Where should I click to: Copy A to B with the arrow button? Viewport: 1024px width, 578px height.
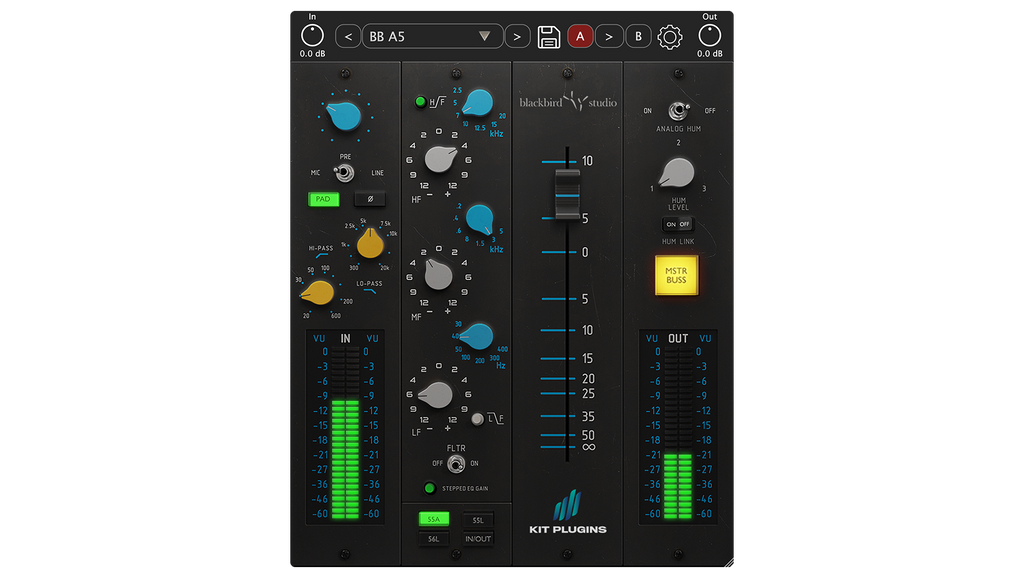coord(609,37)
